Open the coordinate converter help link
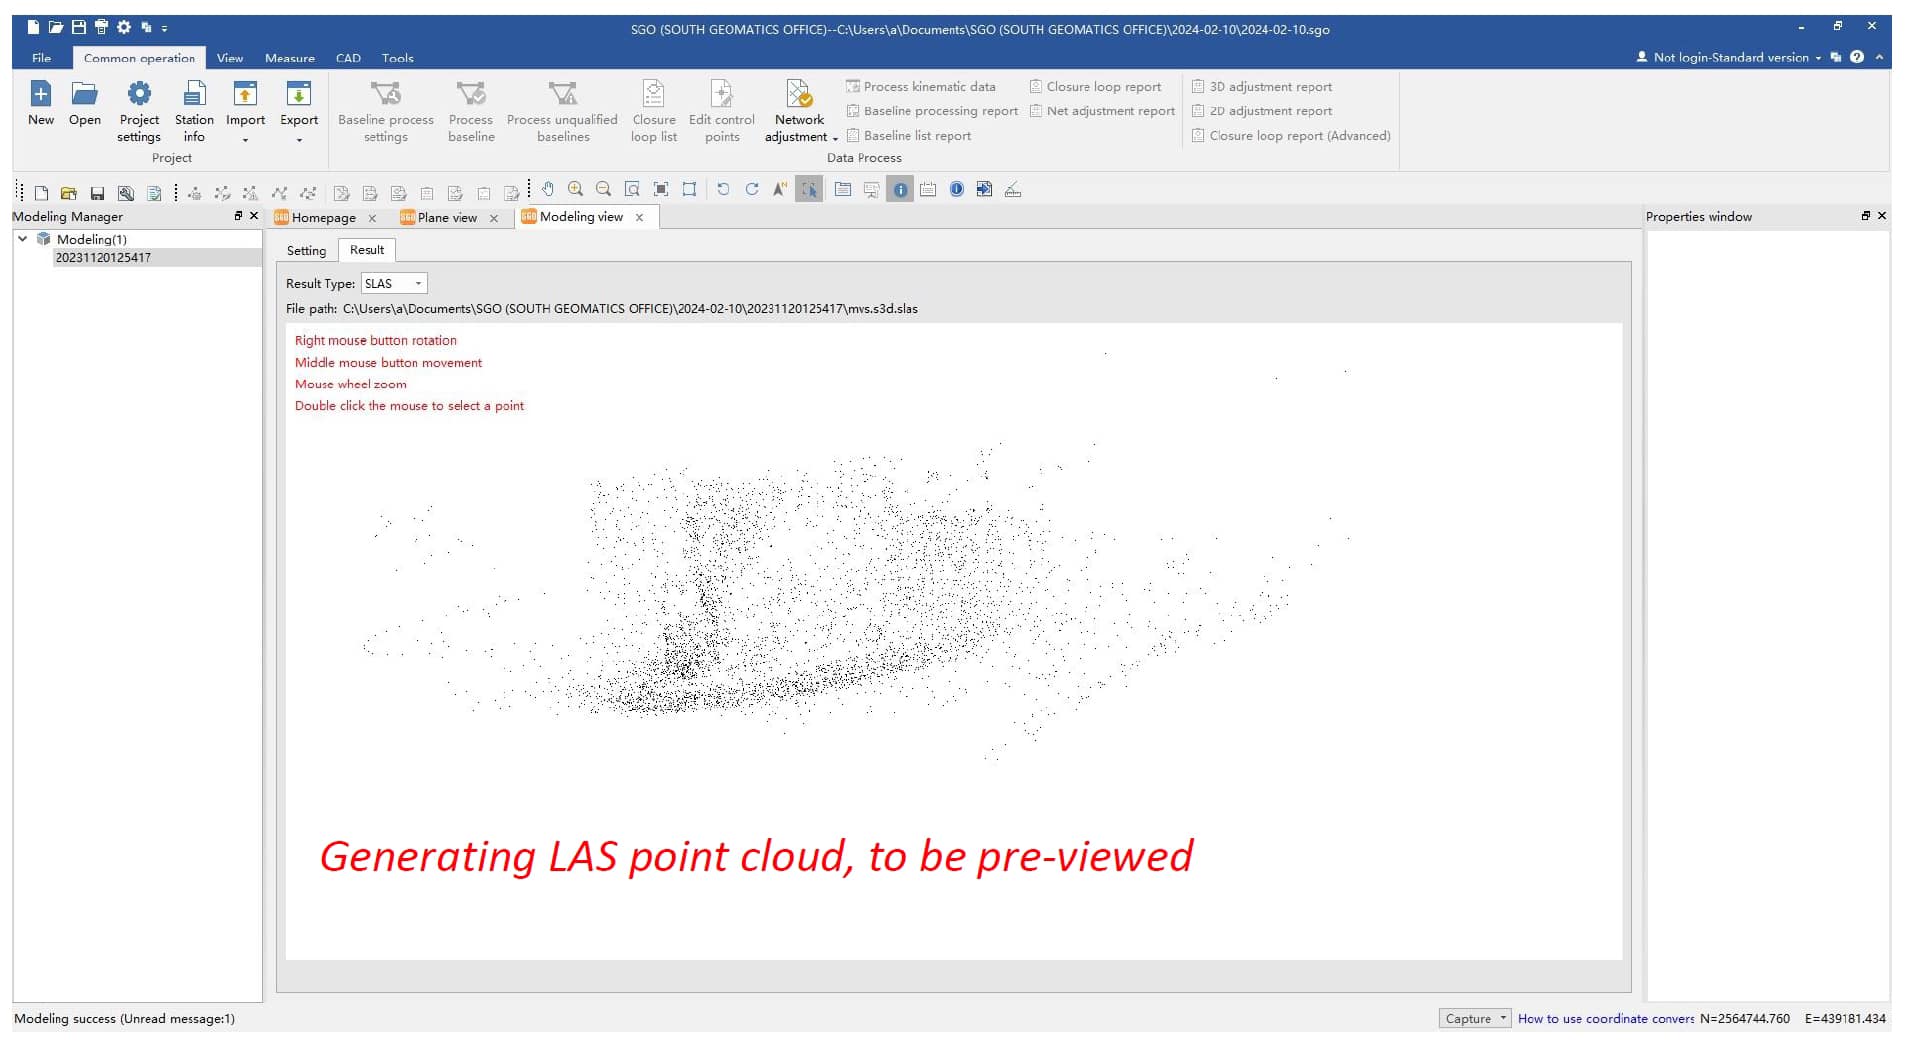This screenshot has height=1047, width=1907. click(x=1605, y=1019)
